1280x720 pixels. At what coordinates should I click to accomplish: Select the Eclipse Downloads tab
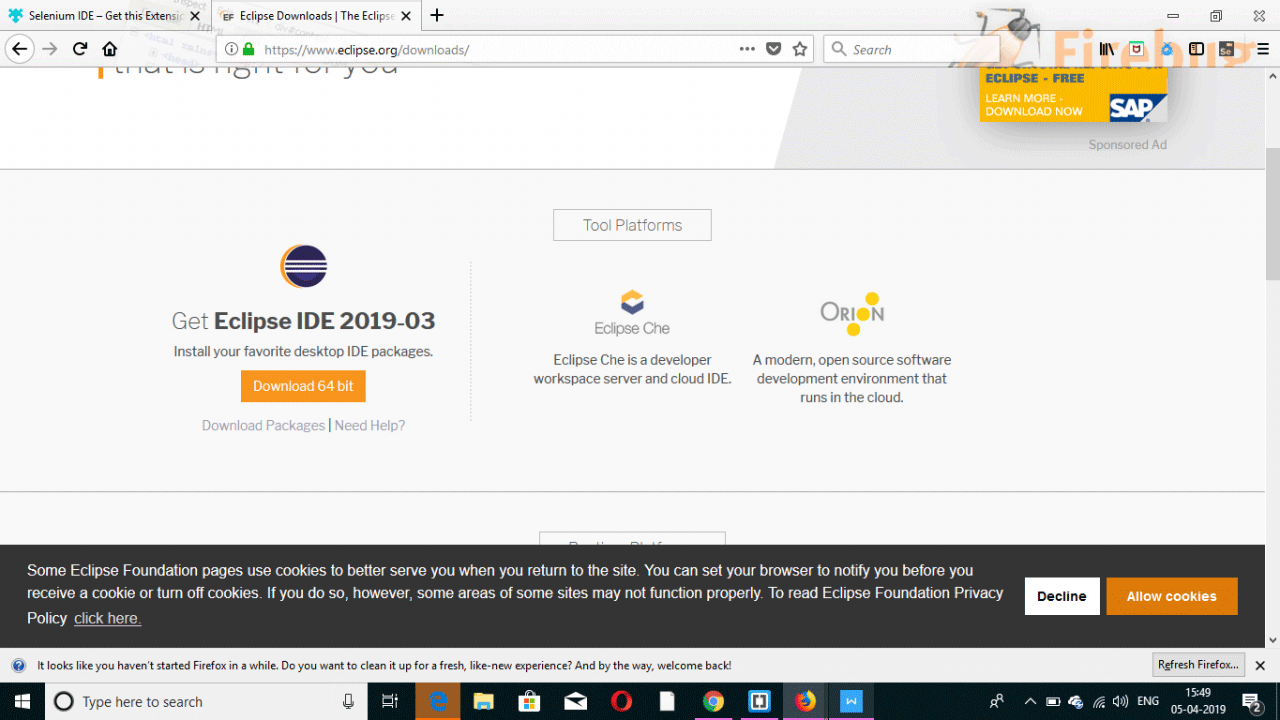point(310,15)
